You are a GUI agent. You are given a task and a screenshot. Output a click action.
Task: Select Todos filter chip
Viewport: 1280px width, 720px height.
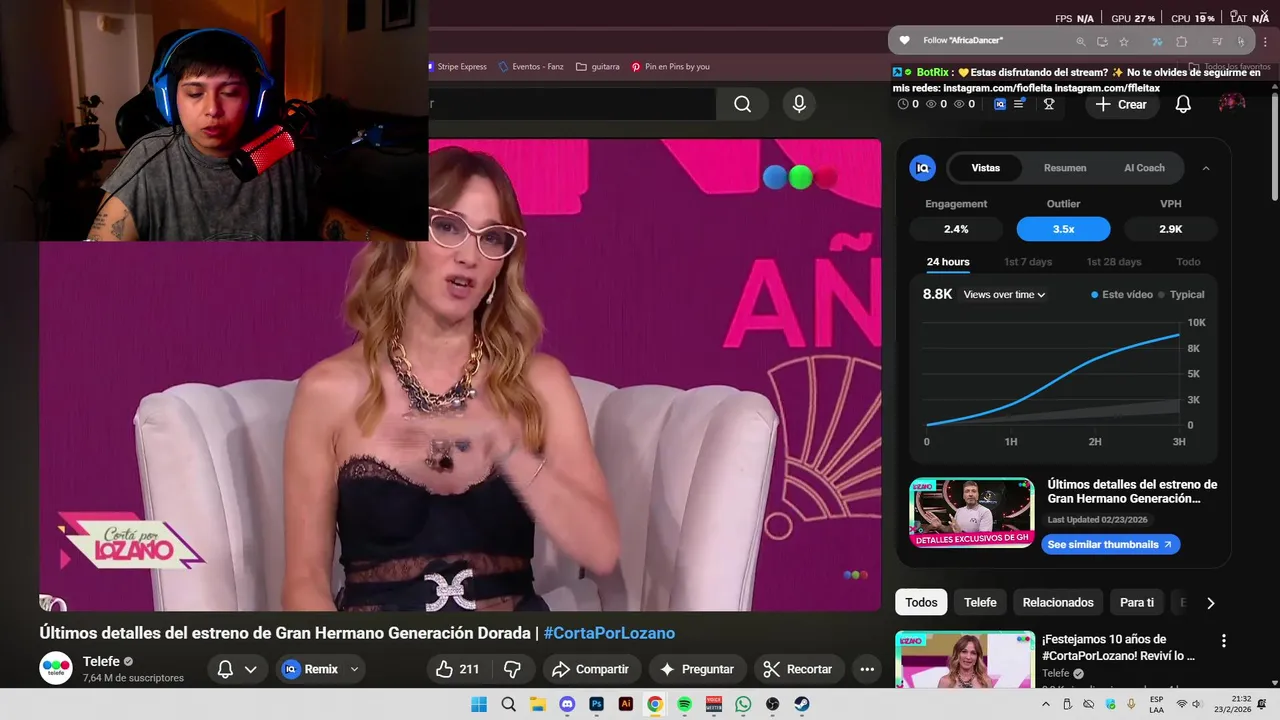(x=922, y=603)
